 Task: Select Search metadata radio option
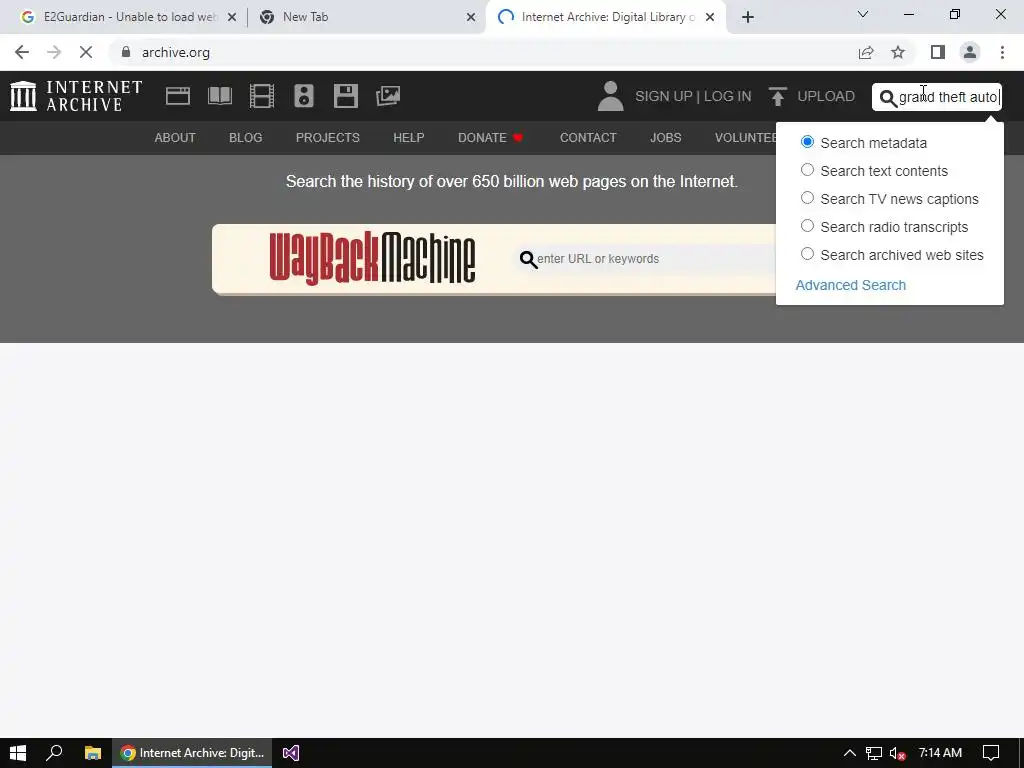point(807,142)
